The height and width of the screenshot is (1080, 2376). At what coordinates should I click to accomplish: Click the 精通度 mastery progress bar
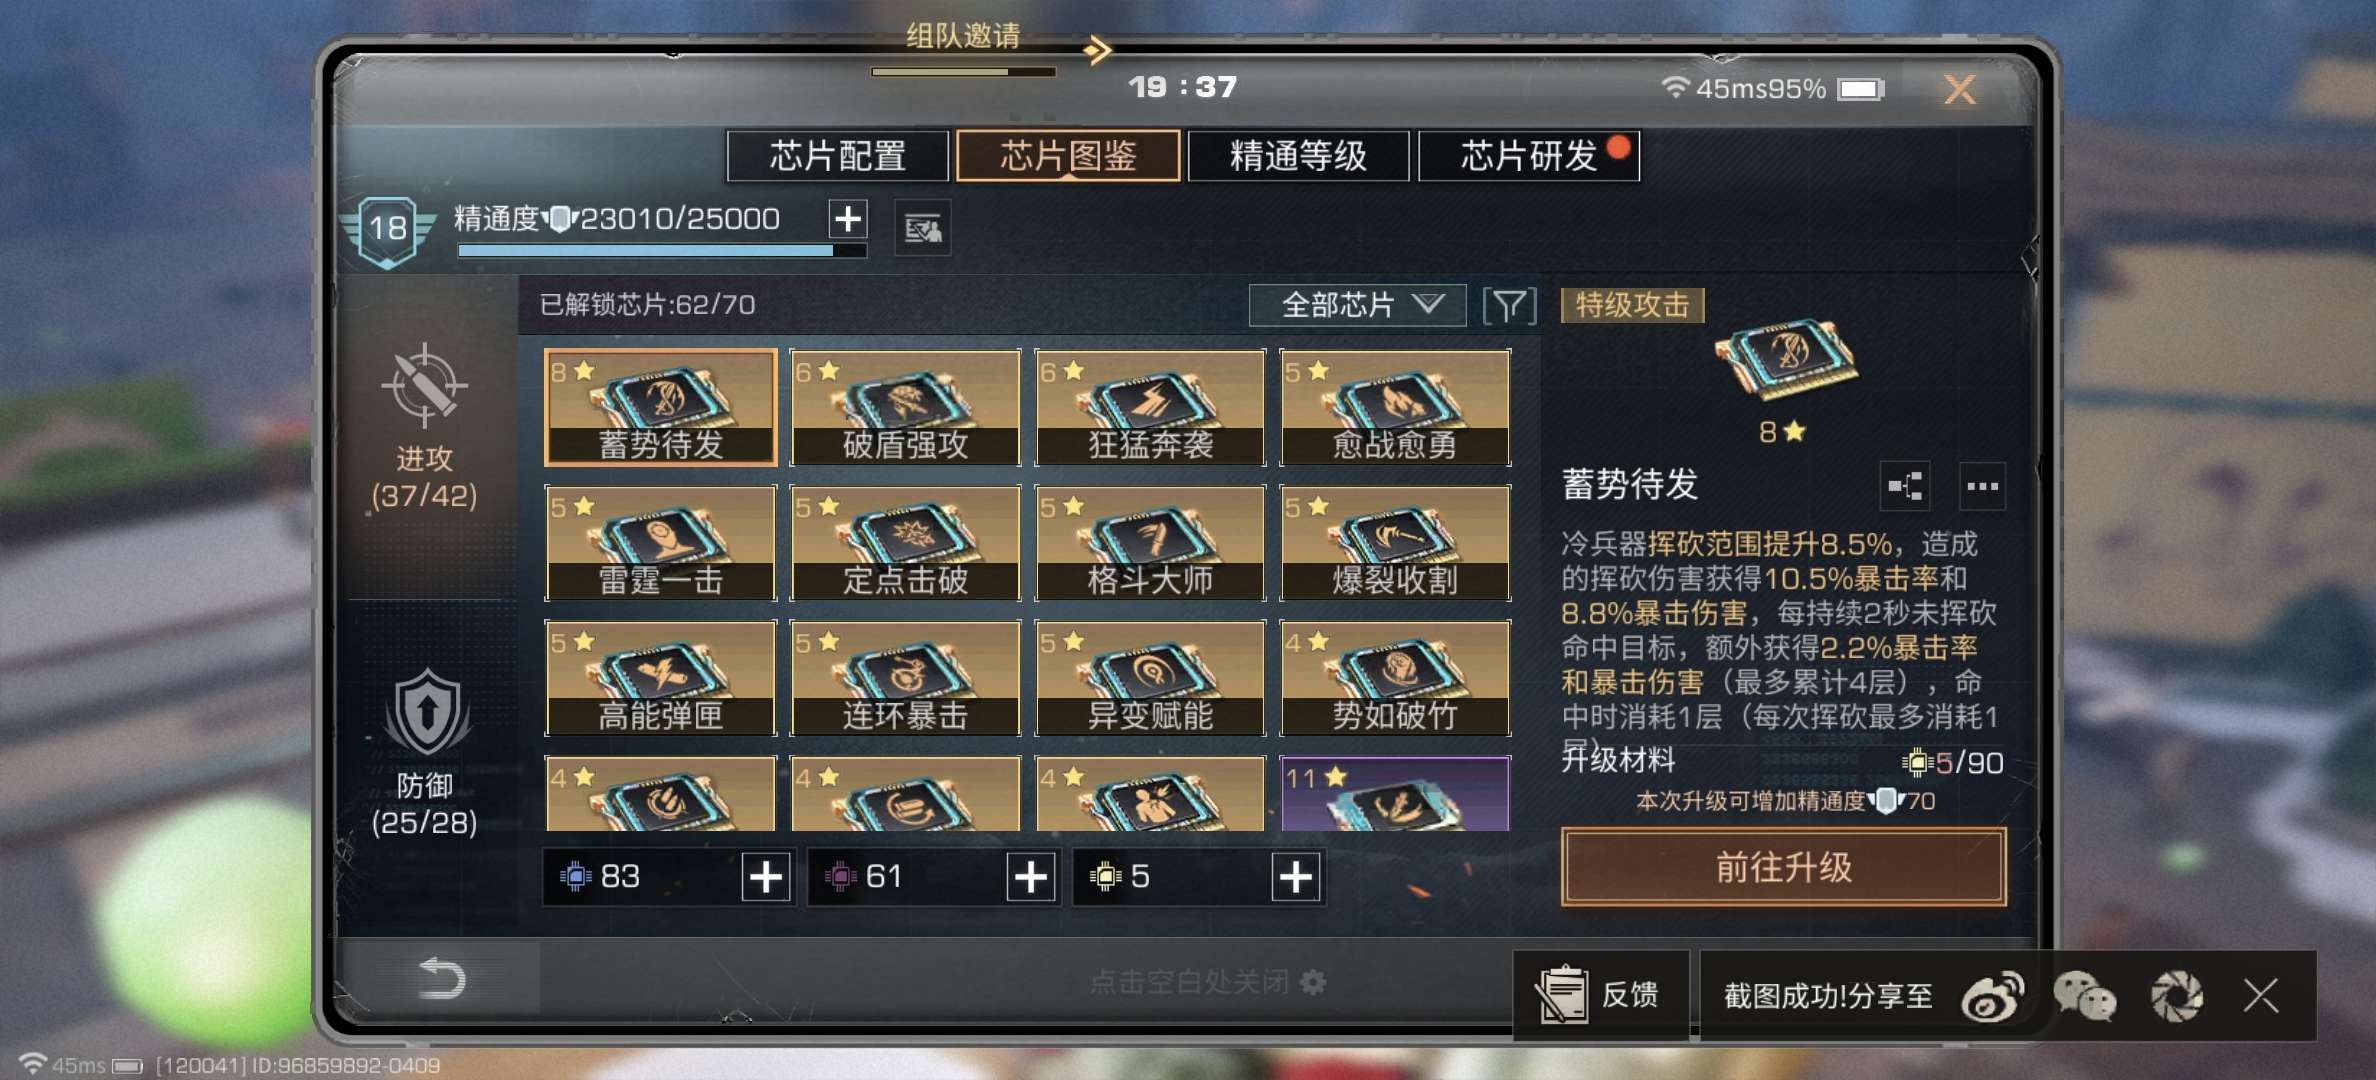point(661,251)
